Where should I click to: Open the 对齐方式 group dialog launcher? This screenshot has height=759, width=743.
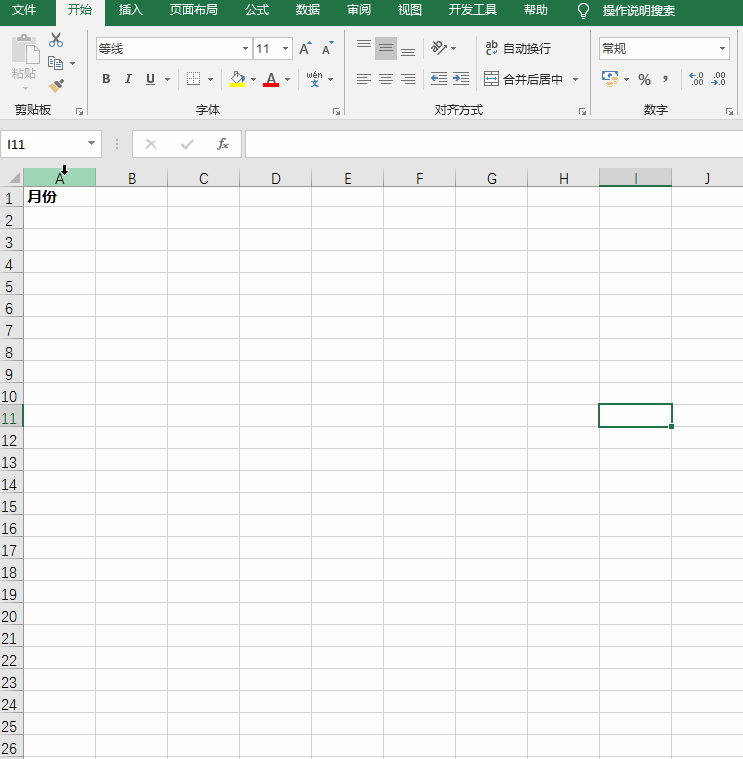click(582, 112)
